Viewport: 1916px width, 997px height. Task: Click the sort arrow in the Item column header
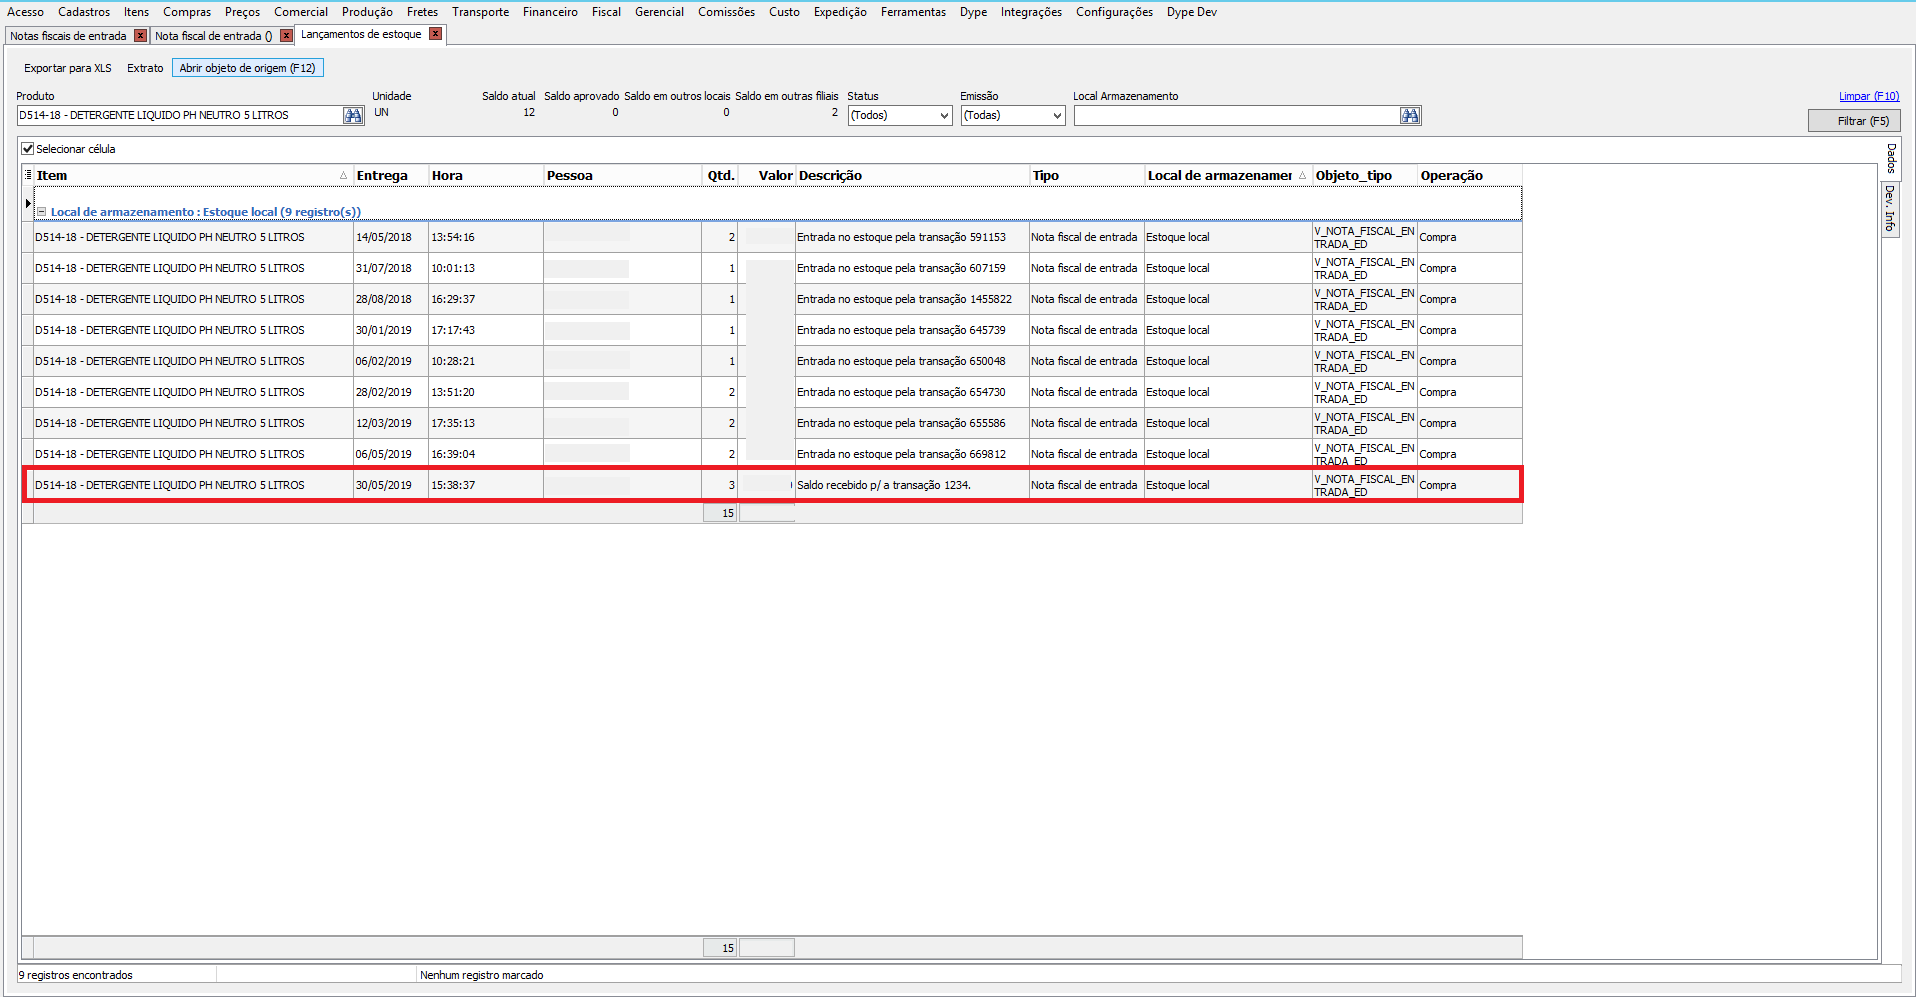343,176
